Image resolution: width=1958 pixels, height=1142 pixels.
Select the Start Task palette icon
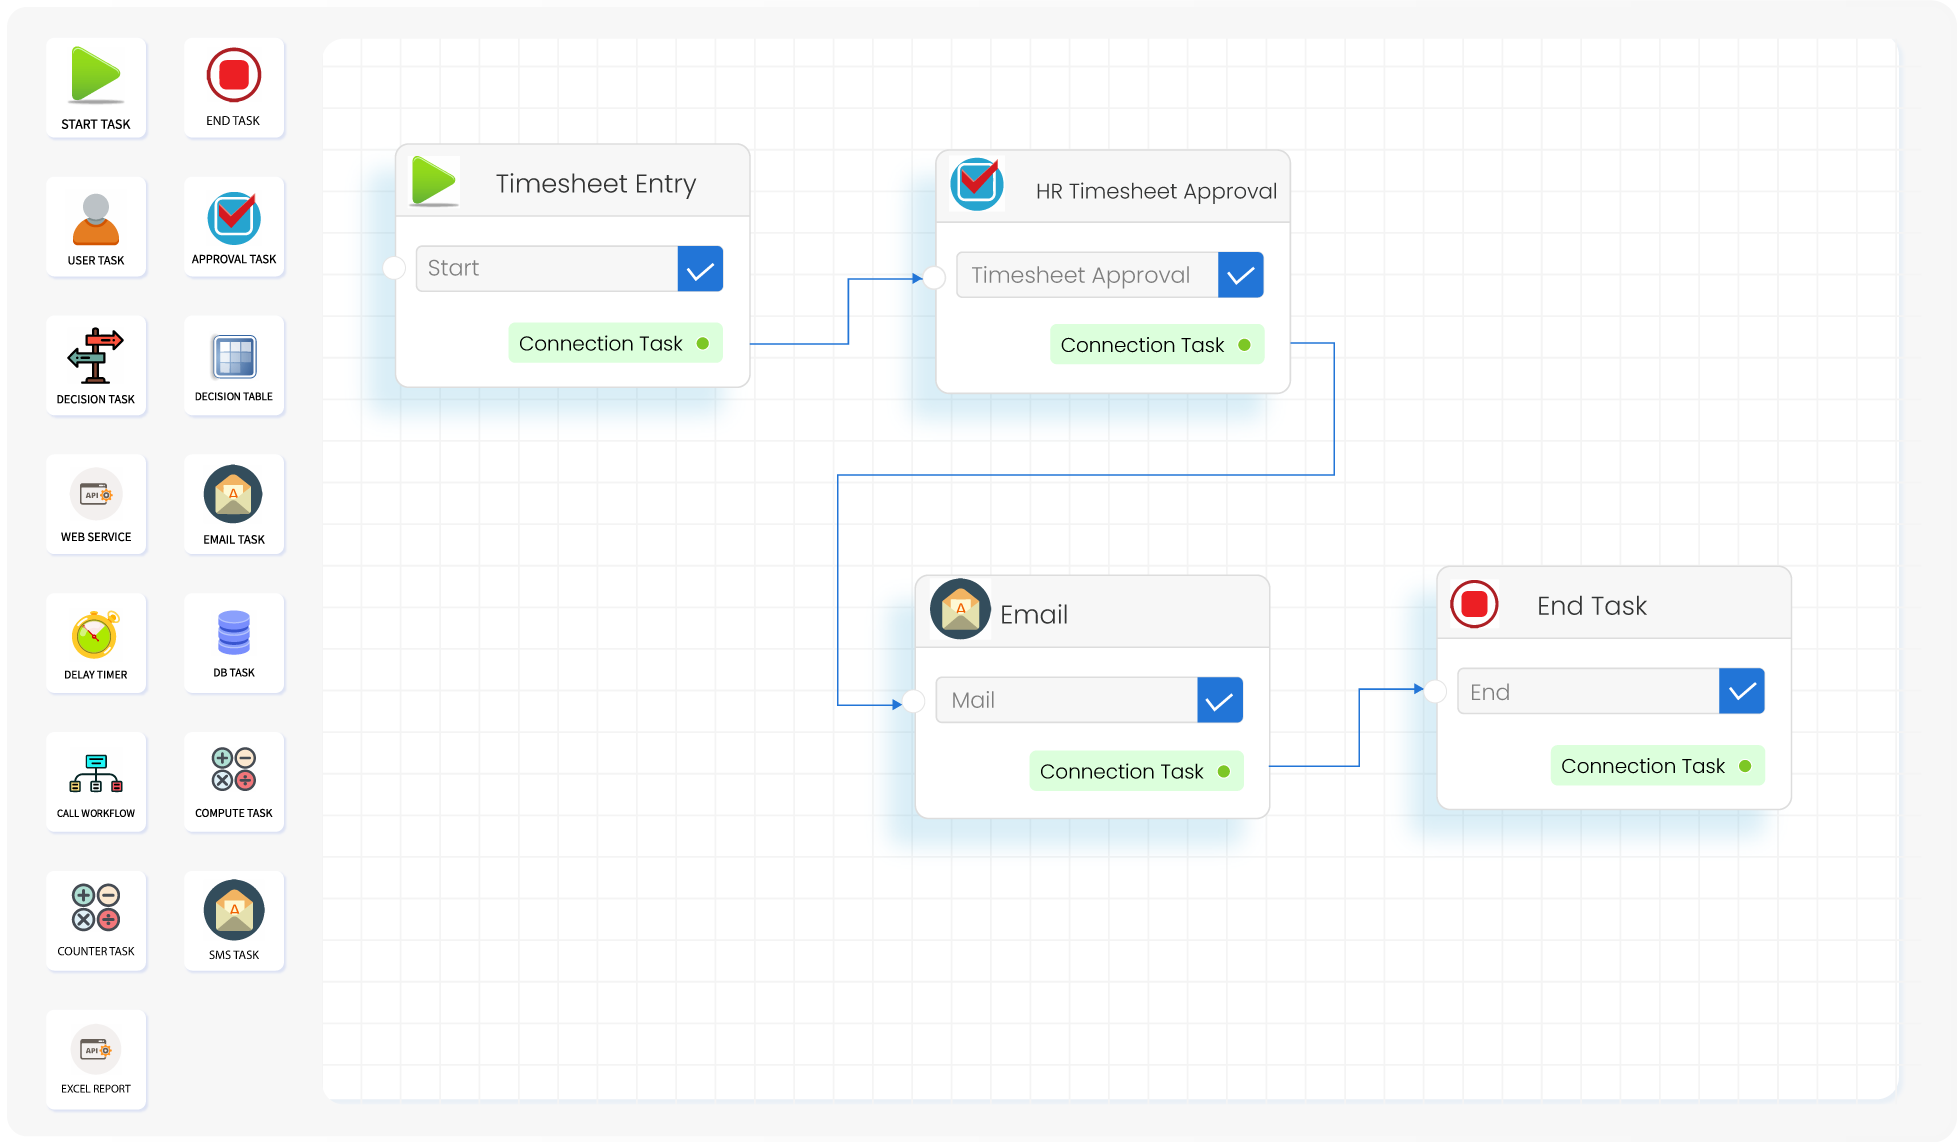click(96, 74)
